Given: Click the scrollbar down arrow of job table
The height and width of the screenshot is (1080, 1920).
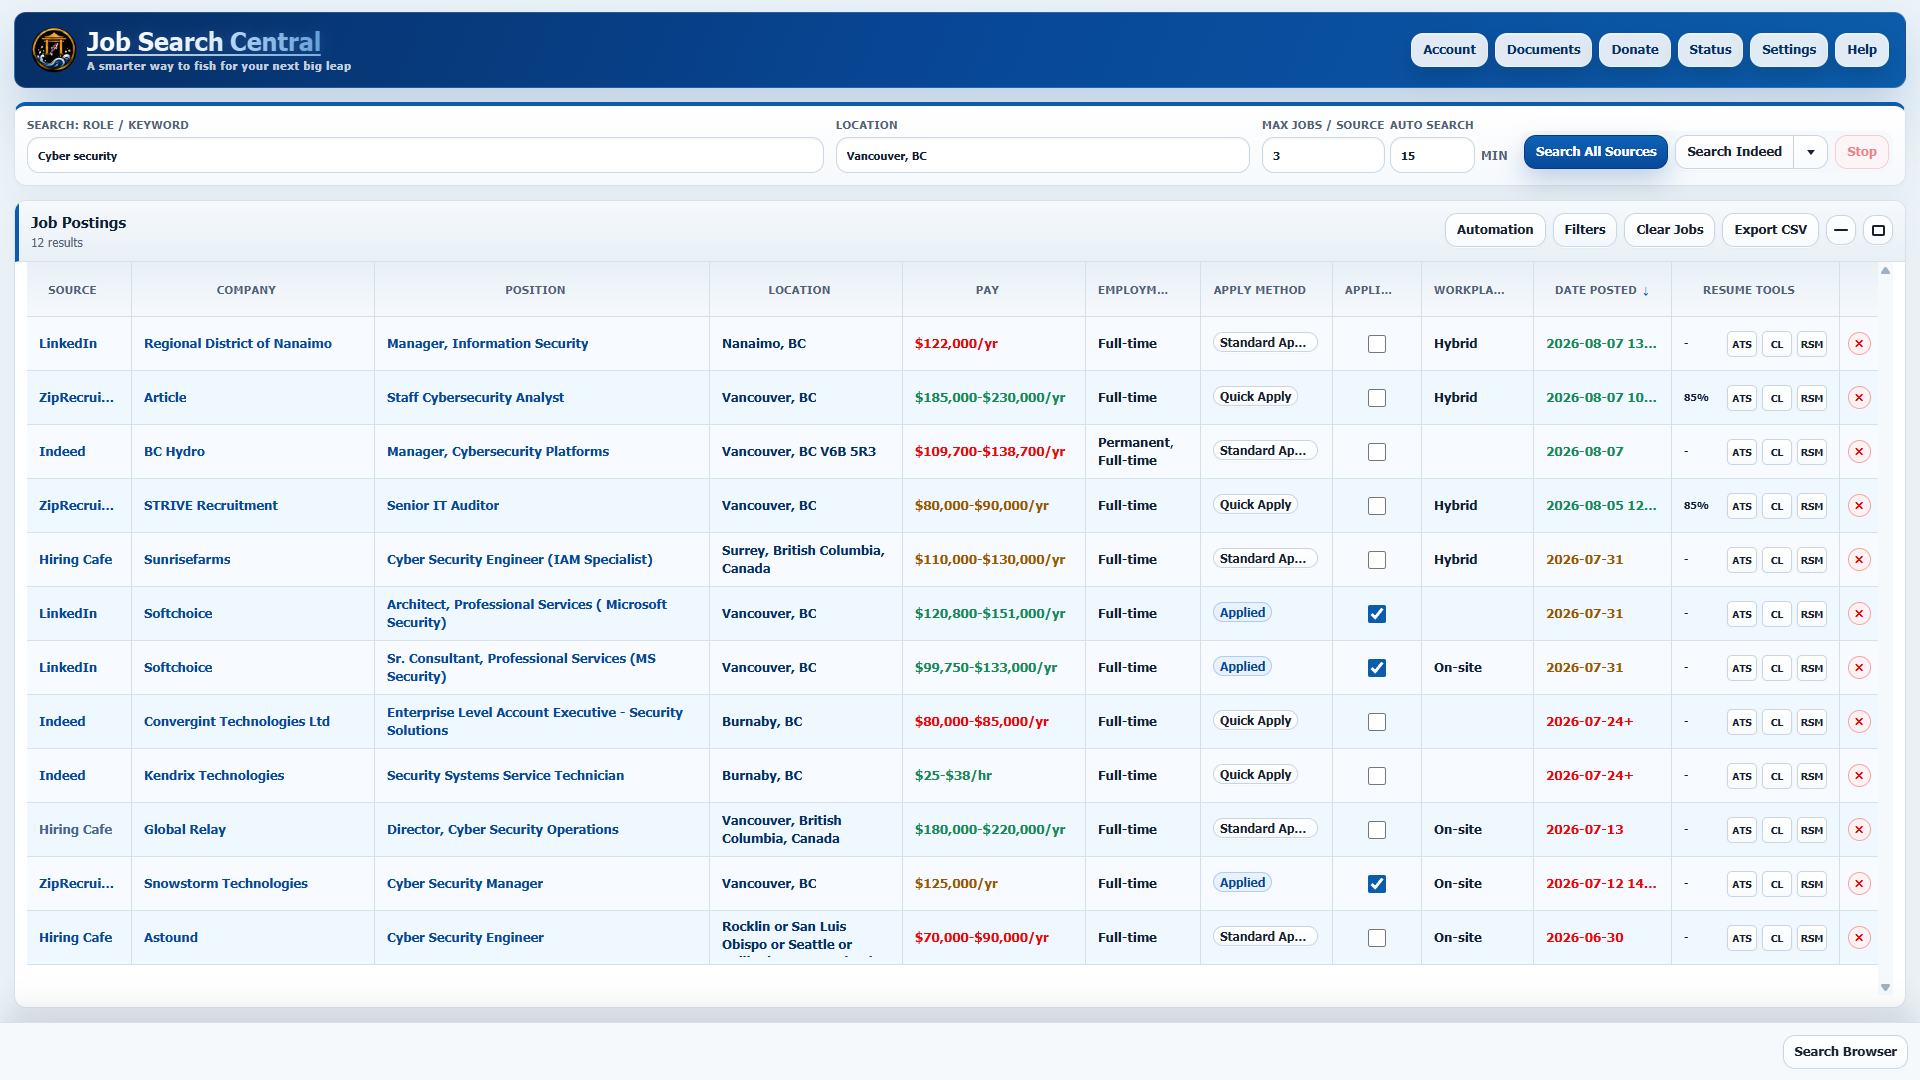Looking at the screenshot, I should coord(1885,988).
